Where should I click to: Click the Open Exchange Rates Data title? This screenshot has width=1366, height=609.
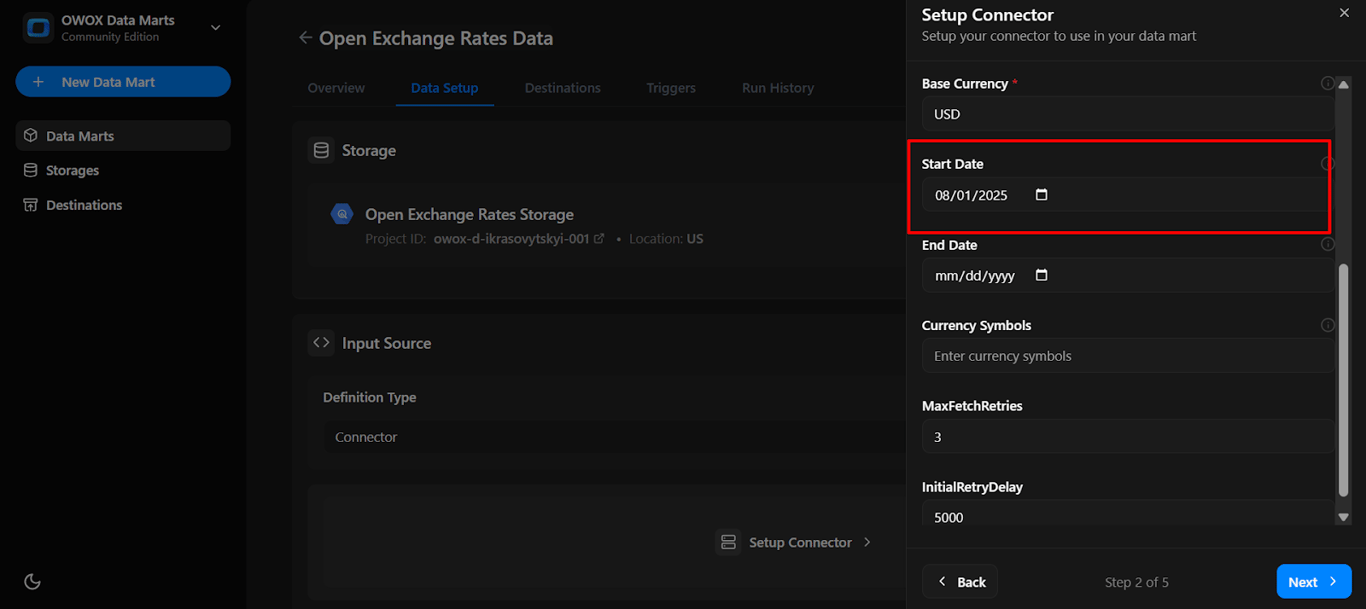(x=436, y=39)
